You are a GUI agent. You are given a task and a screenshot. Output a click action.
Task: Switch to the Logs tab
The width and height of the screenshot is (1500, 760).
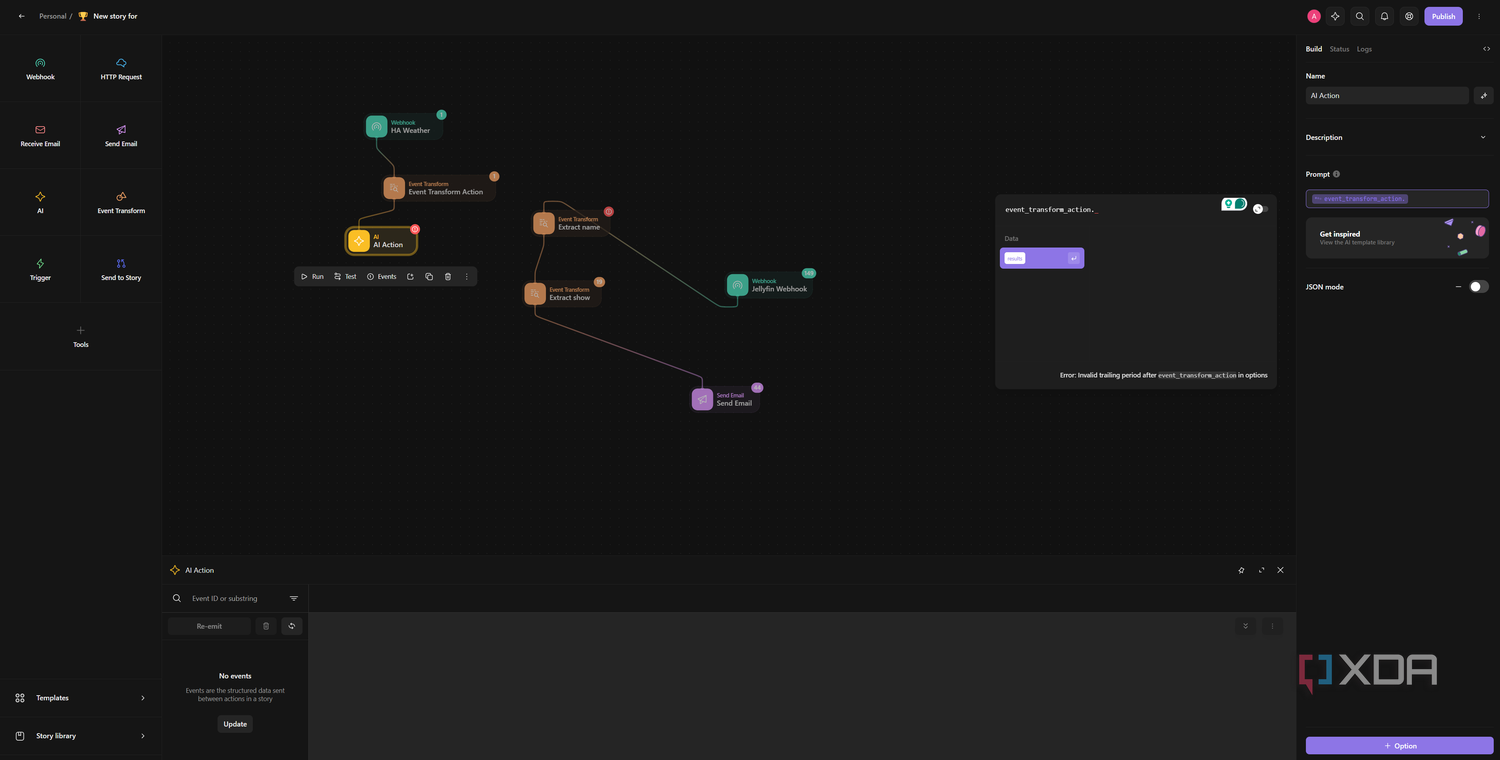pos(1364,49)
